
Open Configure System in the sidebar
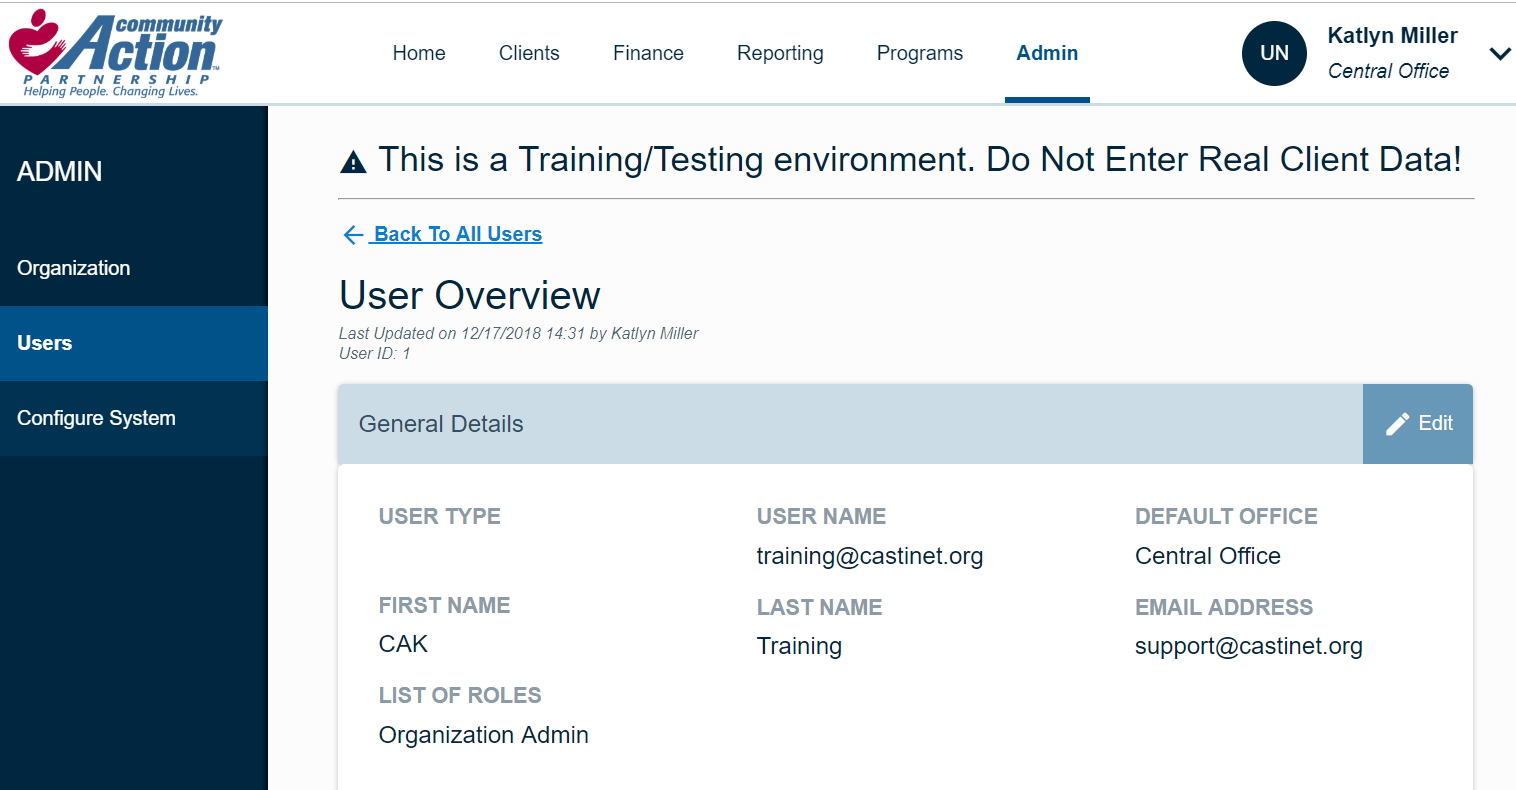point(134,418)
